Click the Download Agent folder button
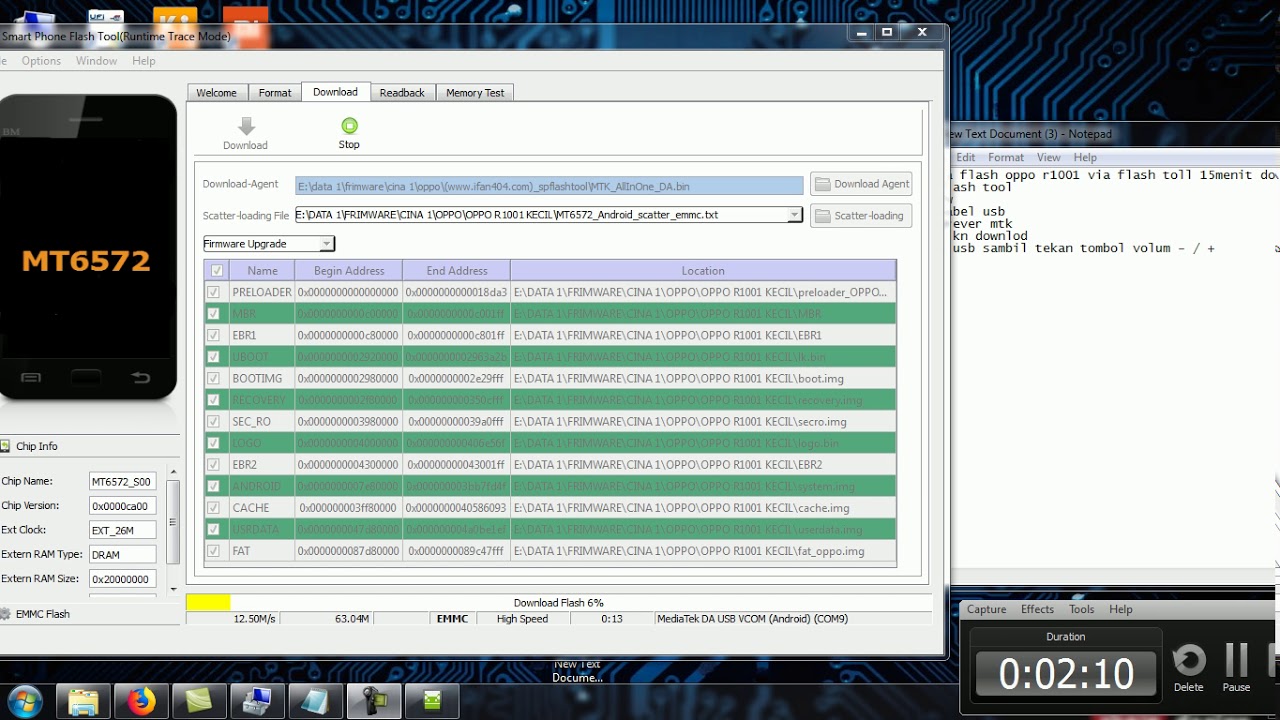The width and height of the screenshot is (1280, 720). click(861, 184)
